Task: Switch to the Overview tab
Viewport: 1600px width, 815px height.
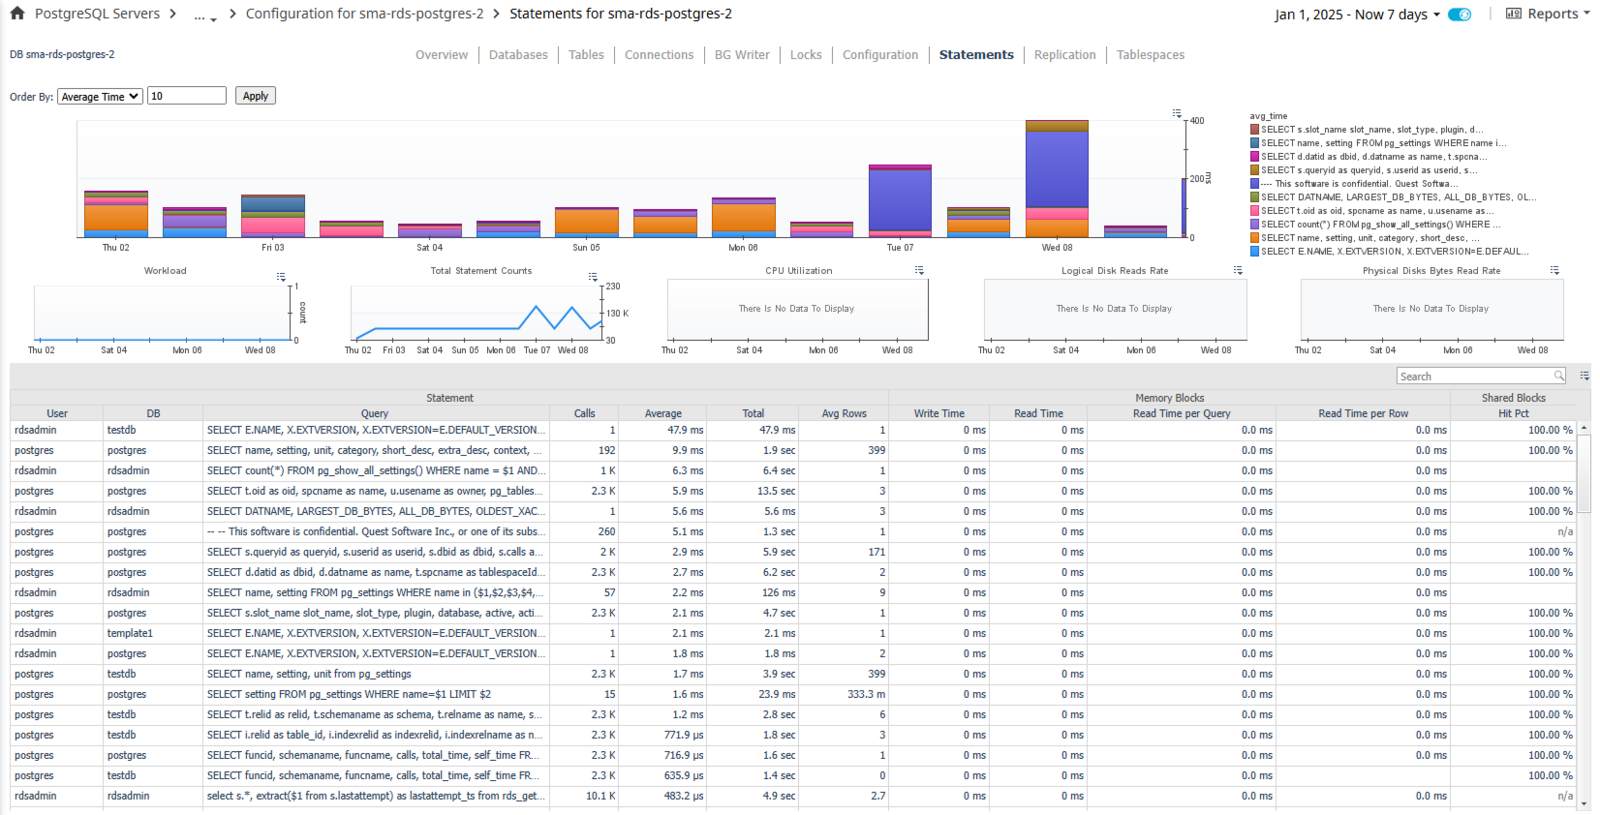Action: [x=441, y=55]
